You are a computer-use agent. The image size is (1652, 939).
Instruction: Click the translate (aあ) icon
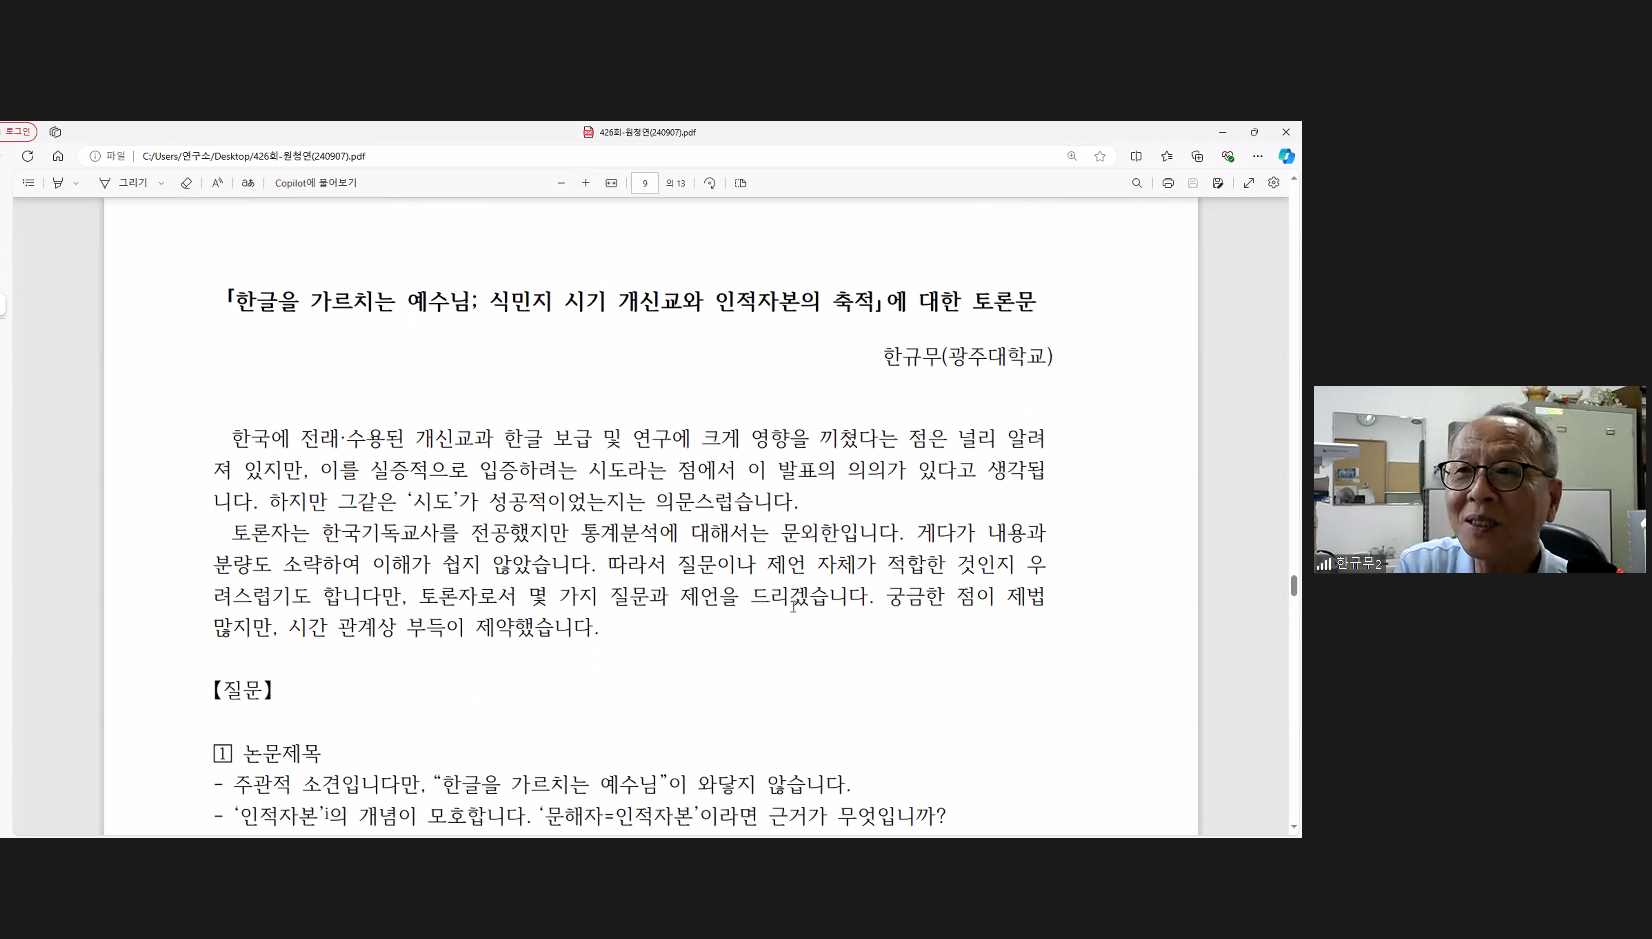point(248,183)
